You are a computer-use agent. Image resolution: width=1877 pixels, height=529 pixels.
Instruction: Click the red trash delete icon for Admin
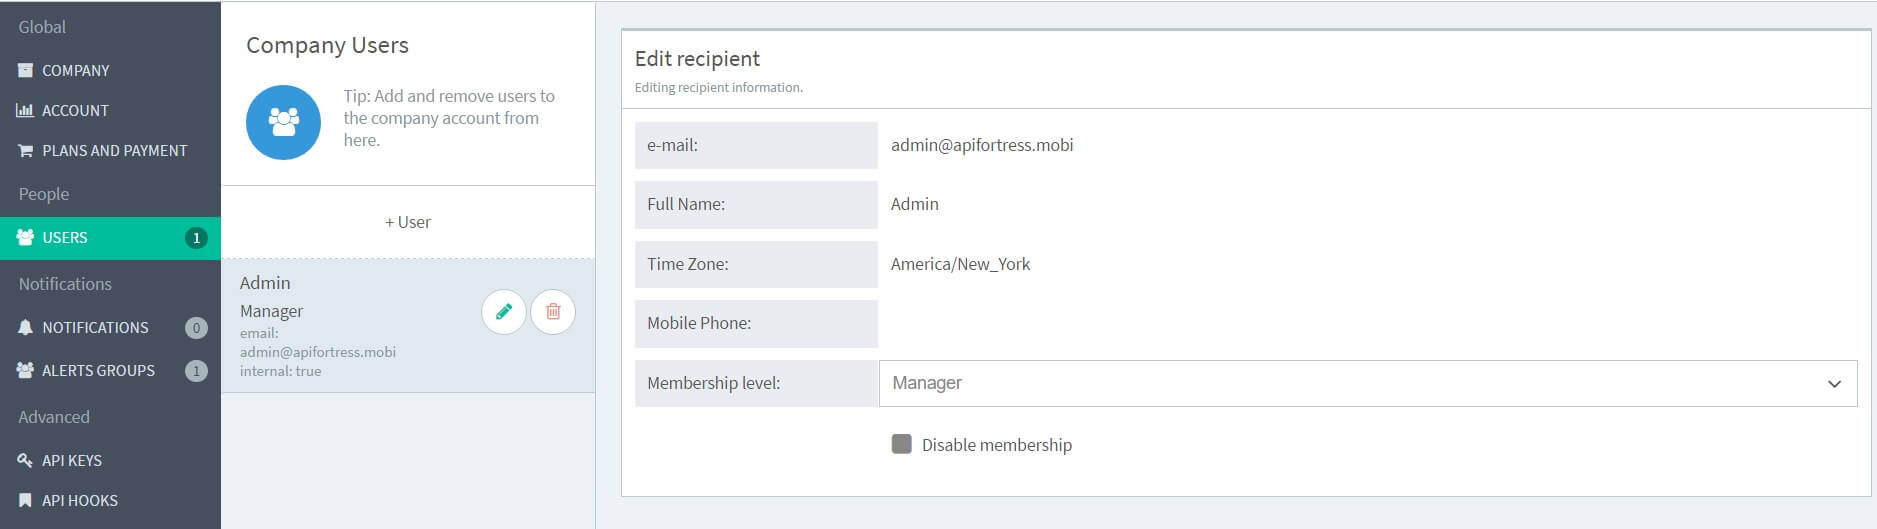pyautogui.click(x=553, y=312)
